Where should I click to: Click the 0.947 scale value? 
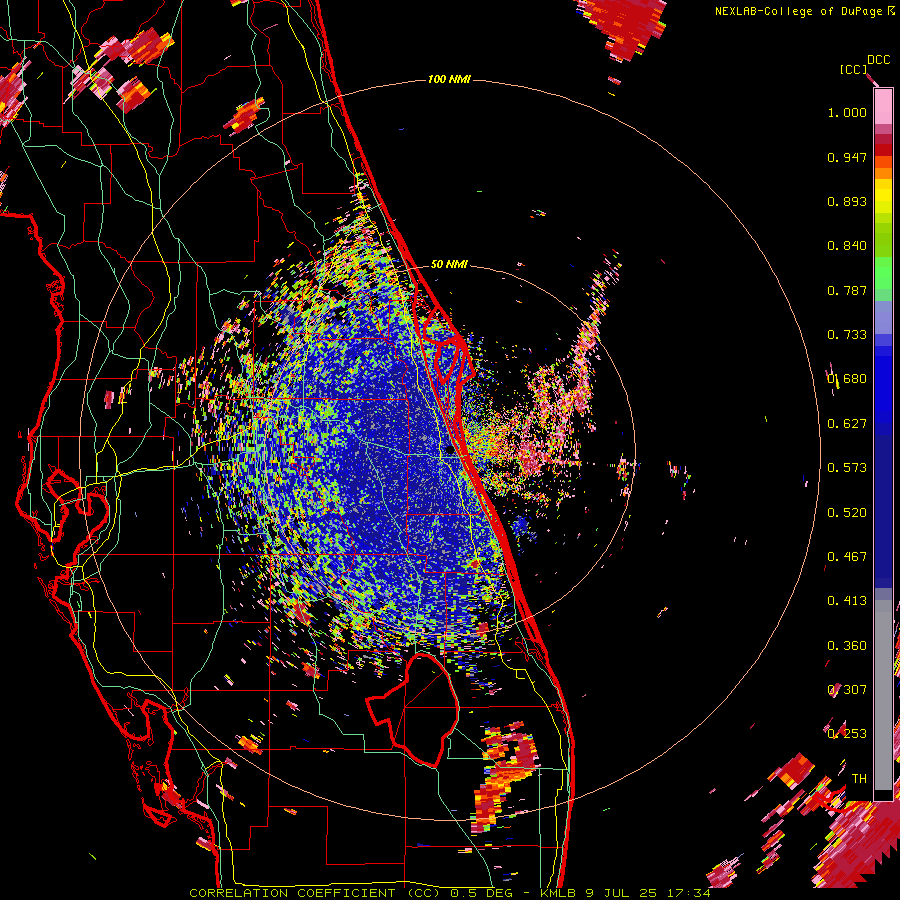point(847,157)
